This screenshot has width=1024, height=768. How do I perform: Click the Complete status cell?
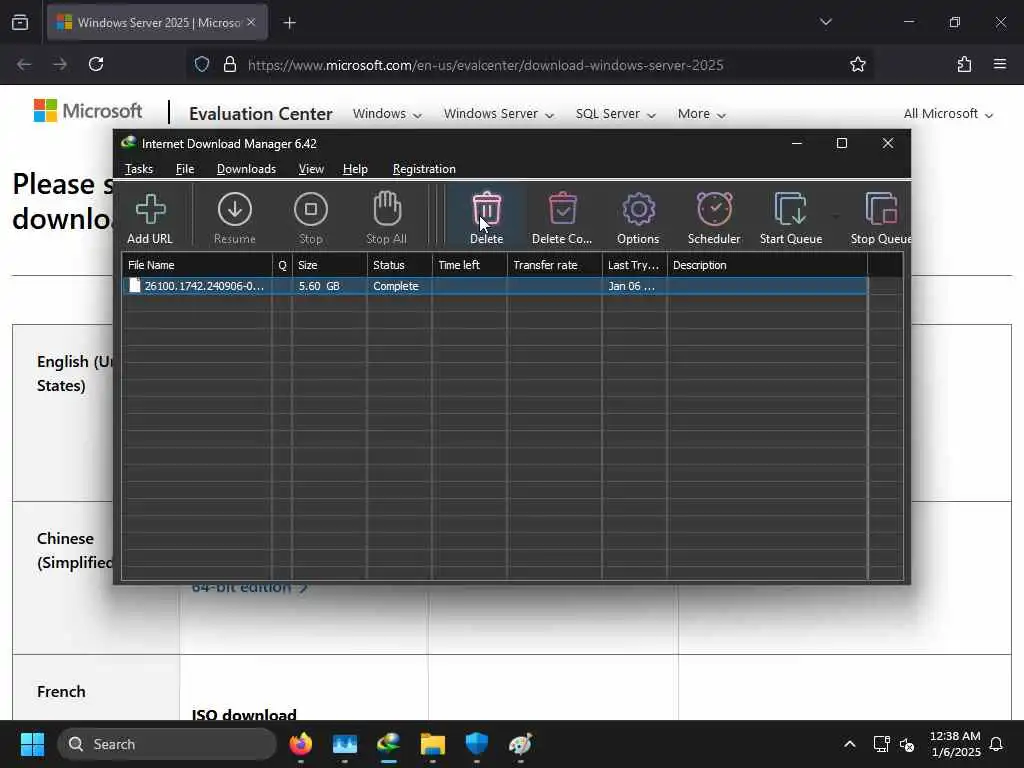[396, 286]
